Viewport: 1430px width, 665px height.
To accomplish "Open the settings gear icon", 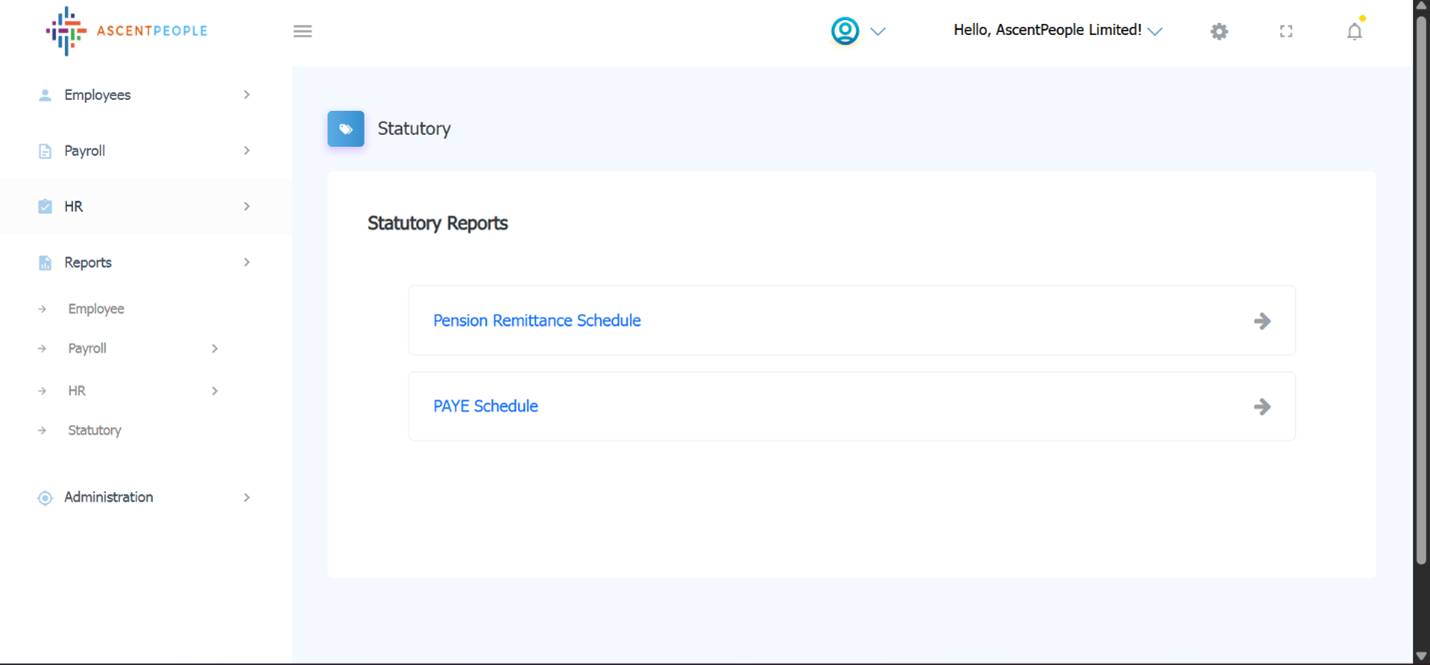I will pyautogui.click(x=1219, y=31).
